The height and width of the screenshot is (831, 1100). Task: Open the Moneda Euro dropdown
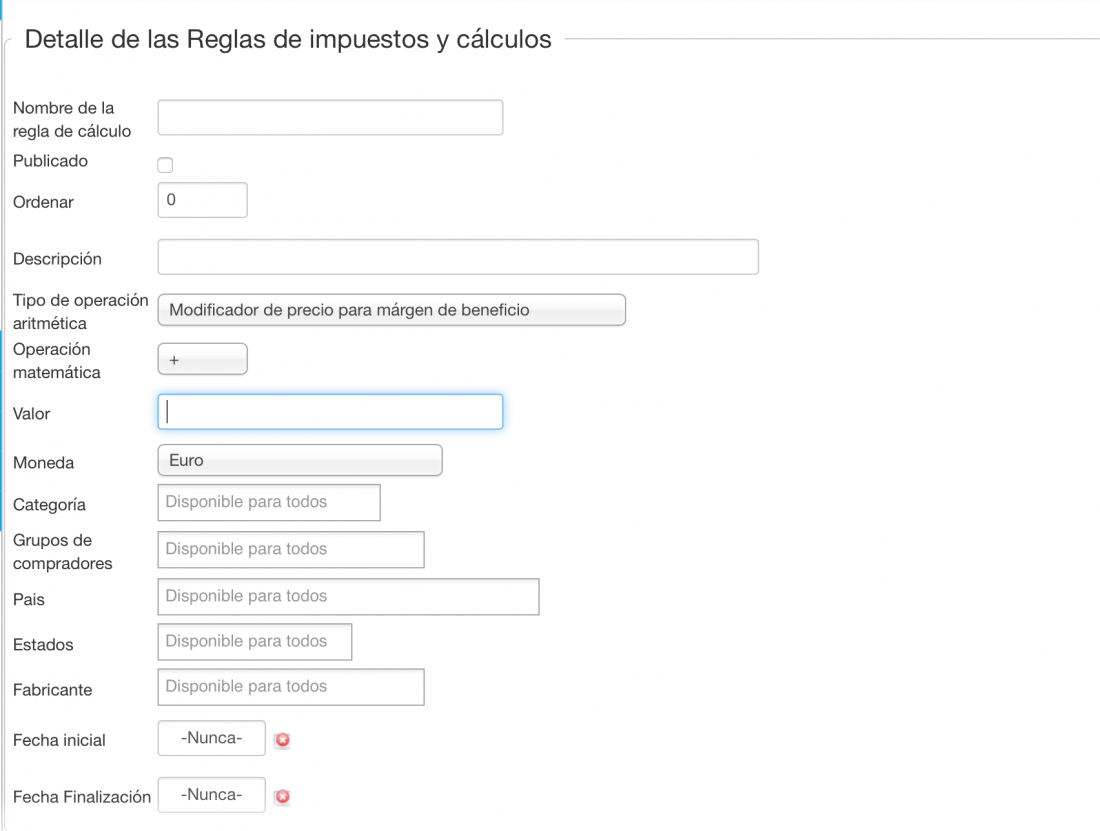(x=300, y=460)
